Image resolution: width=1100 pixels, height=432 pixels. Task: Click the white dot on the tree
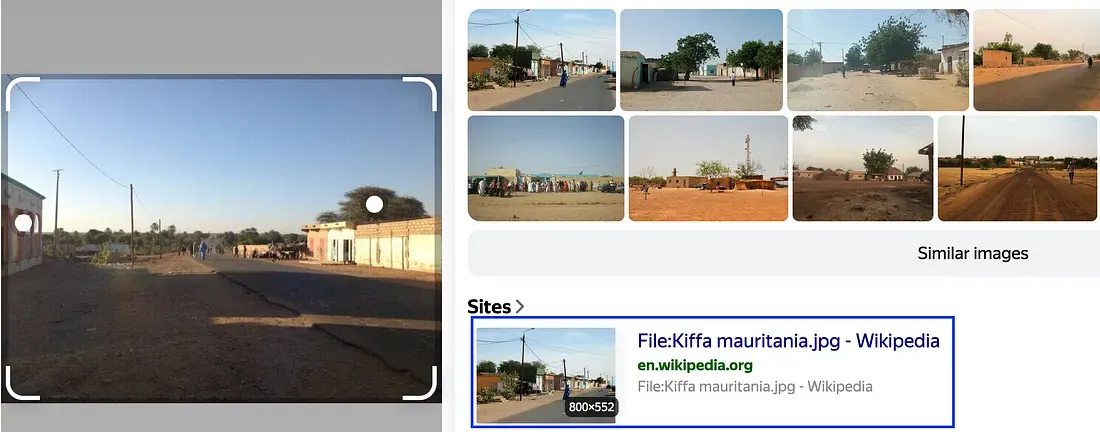[375, 204]
